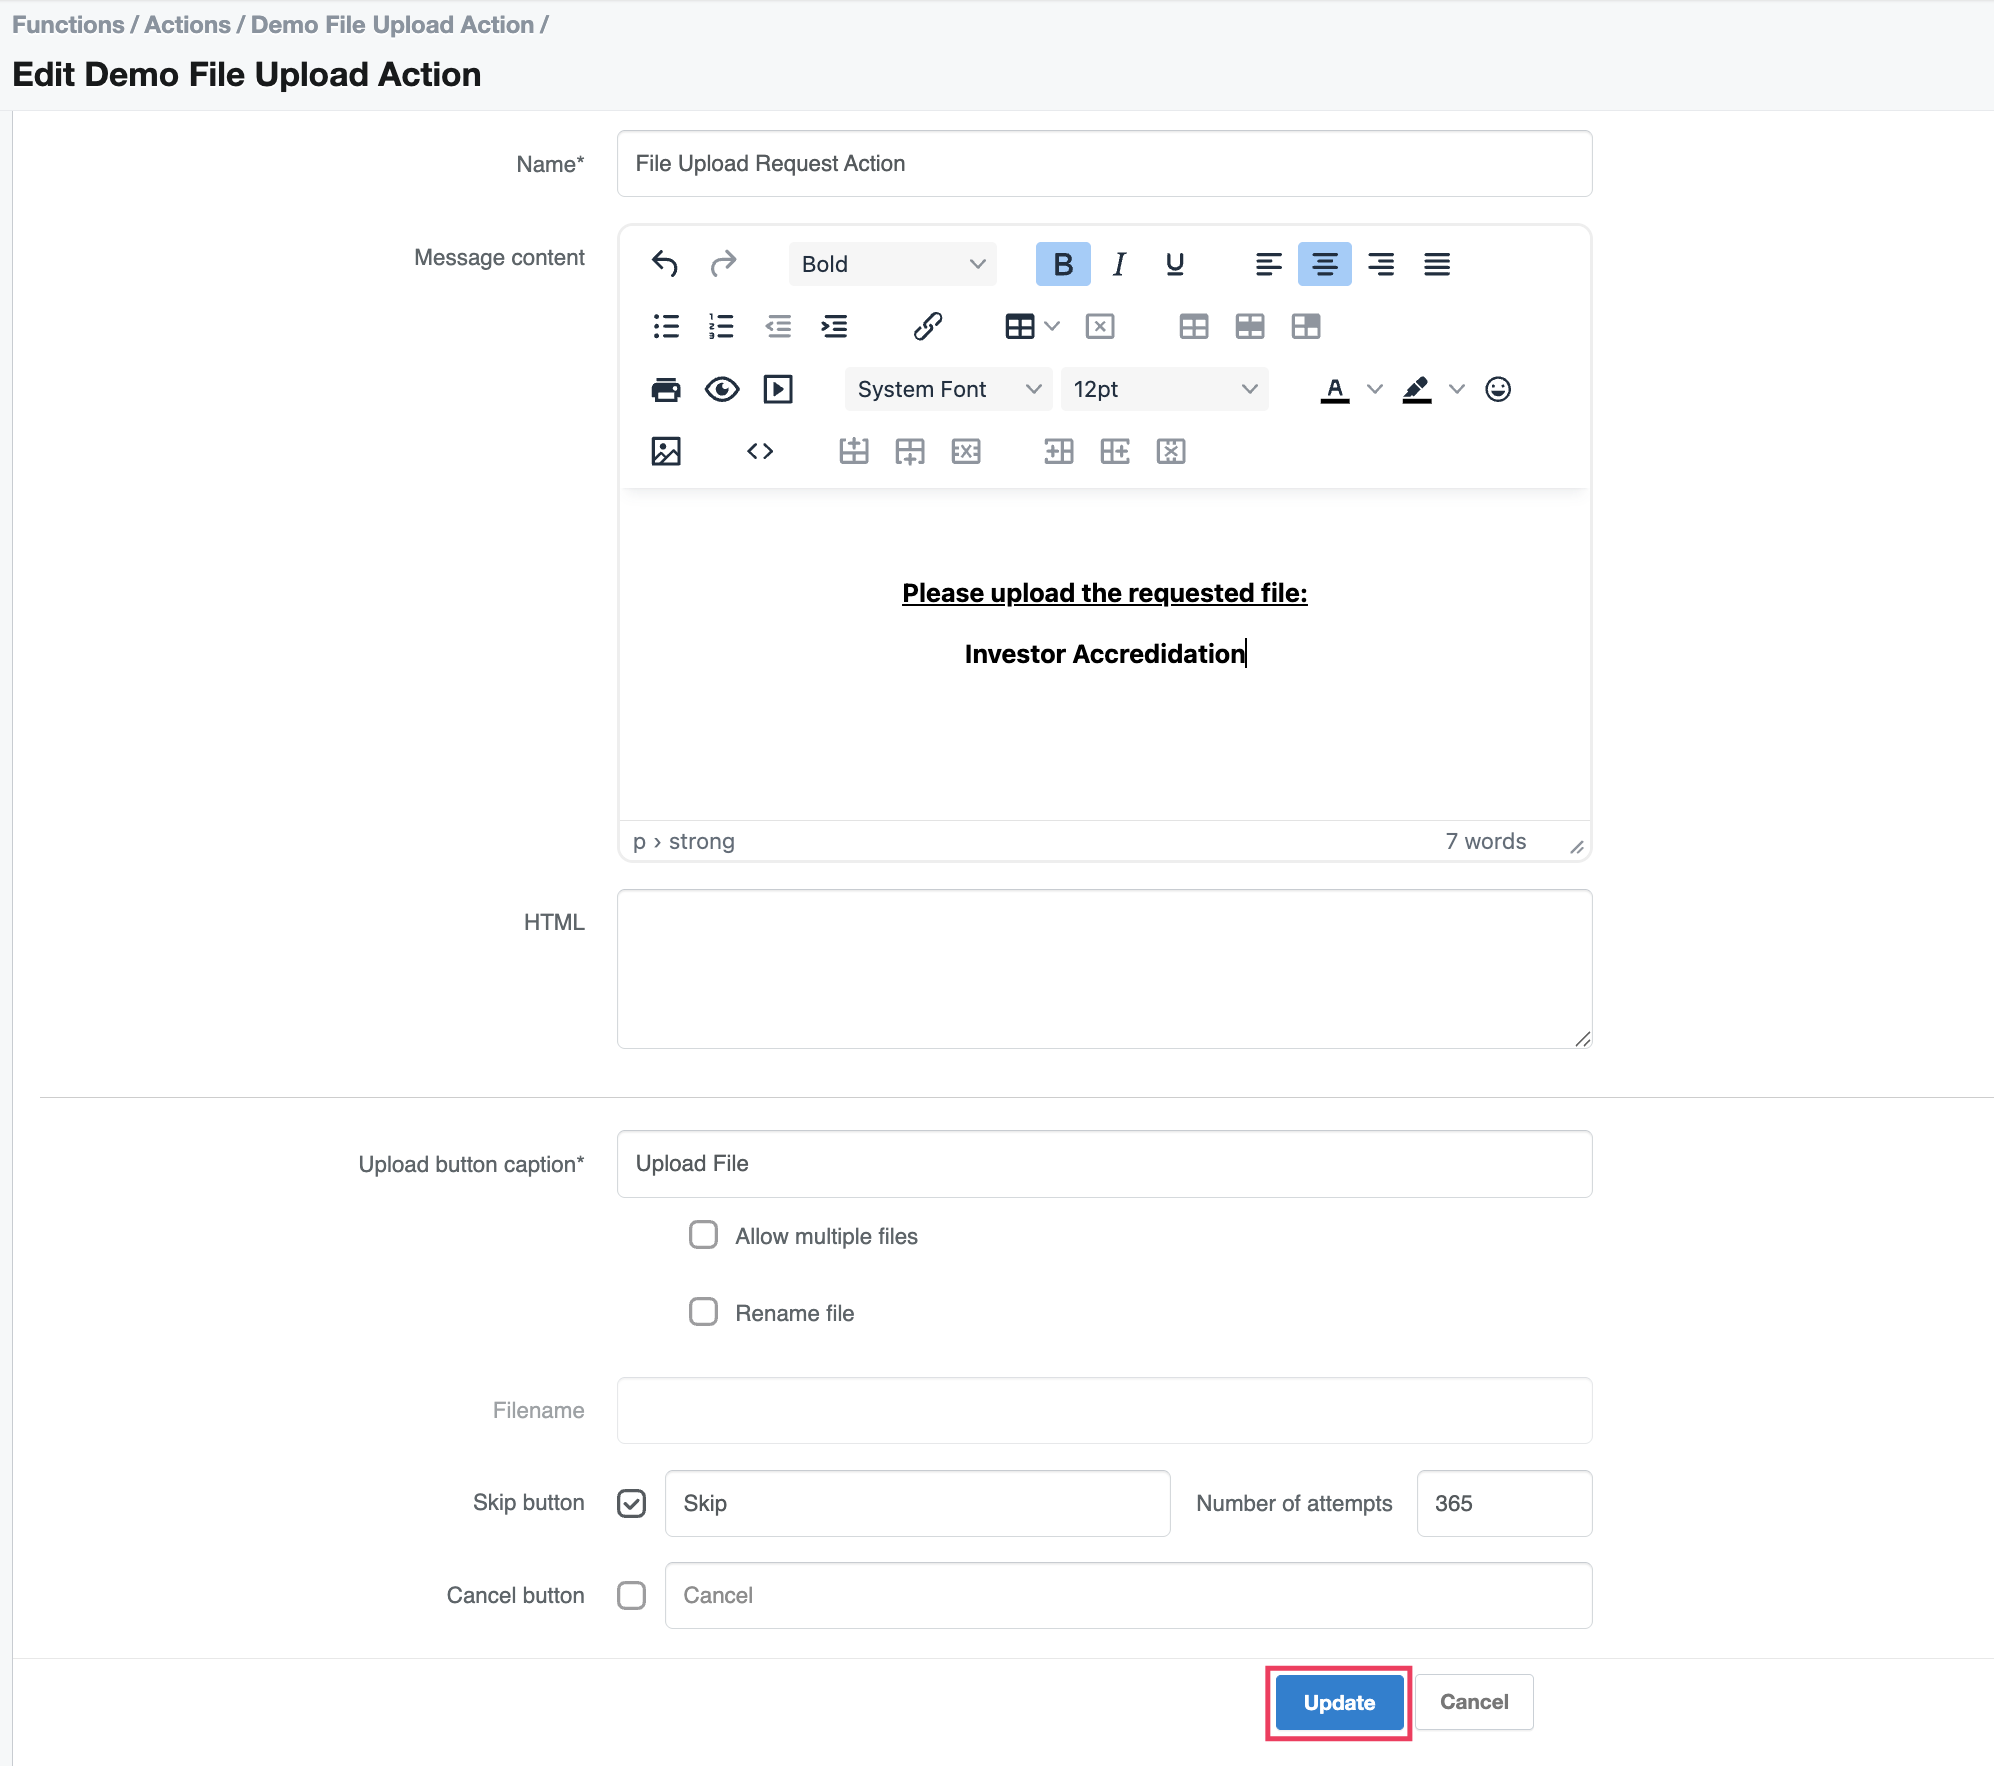Insert a link with the chain icon
This screenshot has width=1994, height=1766.
click(x=927, y=326)
